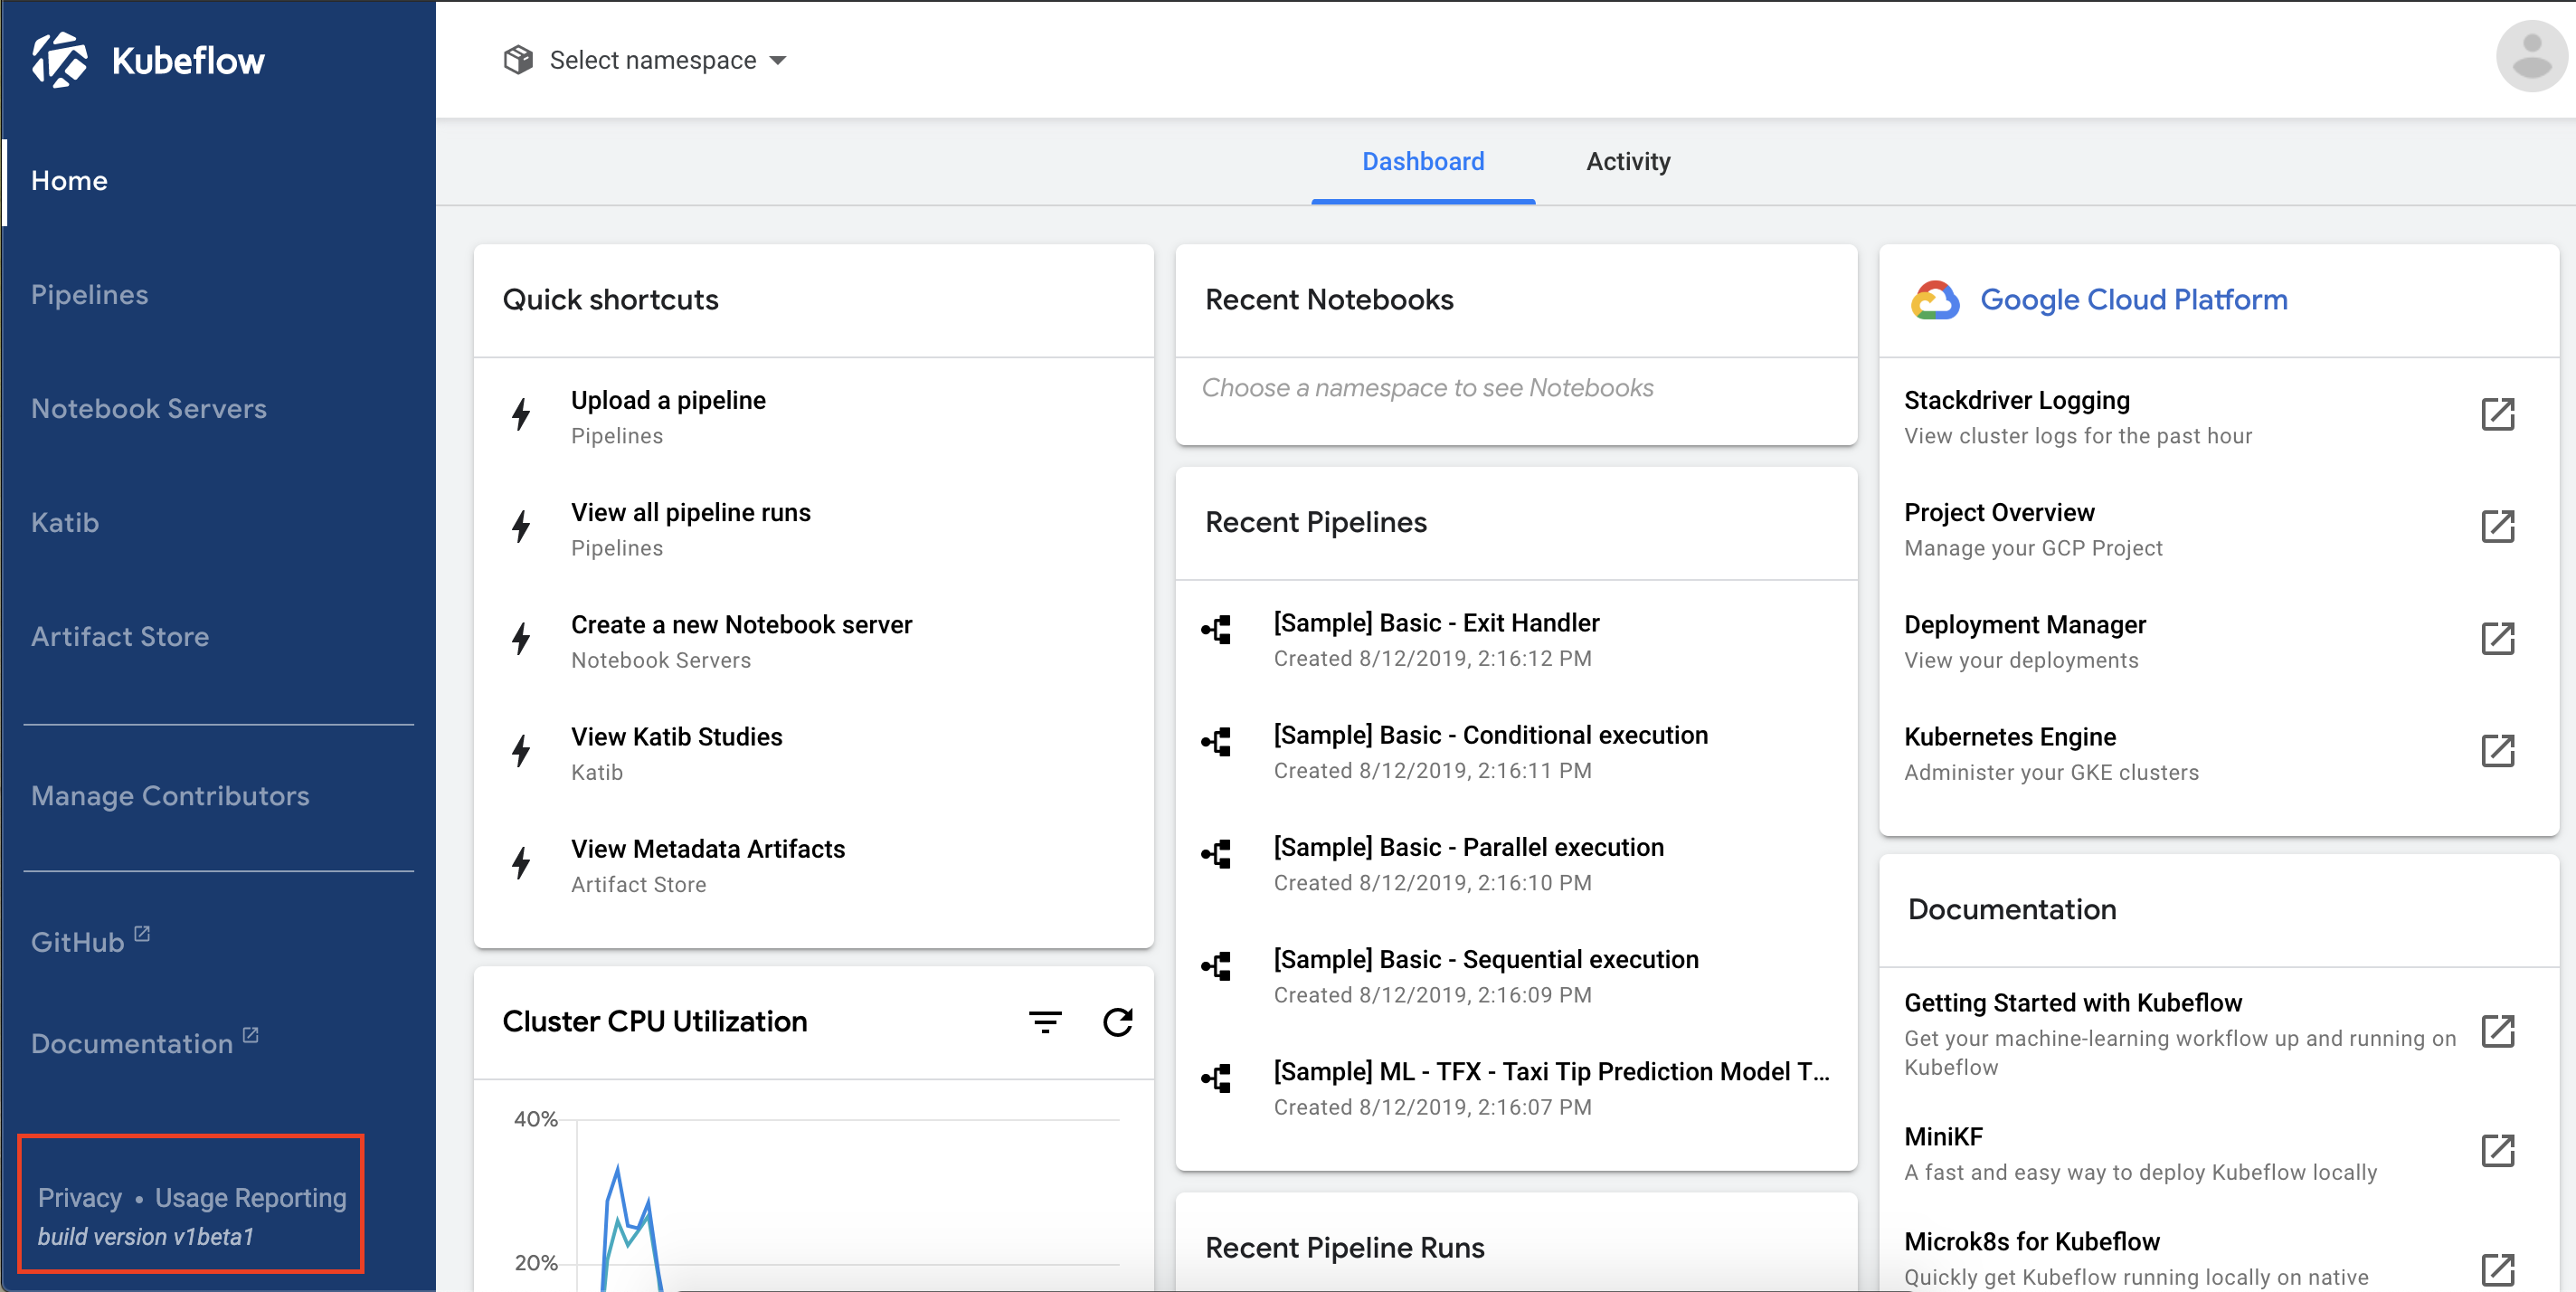This screenshot has width=2576, height=1292.
Task: Select the Dashboard tab
Action: pos(1422,162)
